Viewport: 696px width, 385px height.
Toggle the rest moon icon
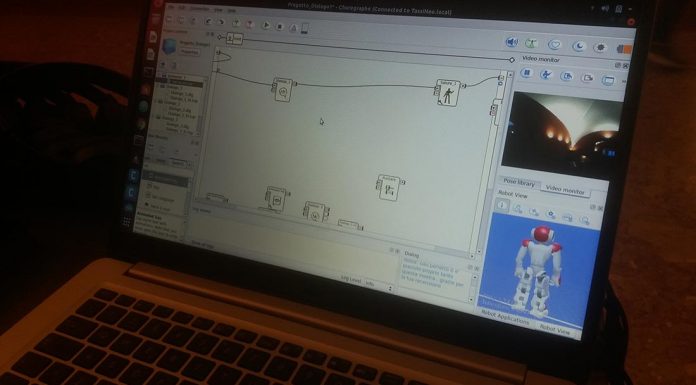(x=578, y=46)
